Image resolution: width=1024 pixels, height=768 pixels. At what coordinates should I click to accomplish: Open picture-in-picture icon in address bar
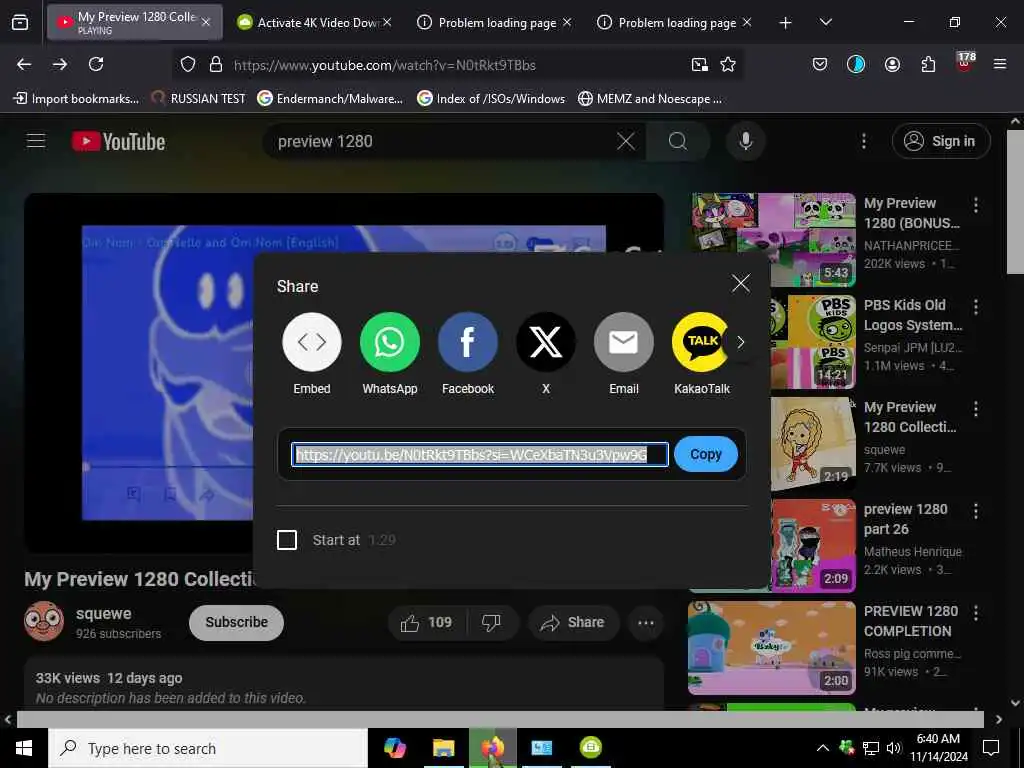tap(699, 65)
